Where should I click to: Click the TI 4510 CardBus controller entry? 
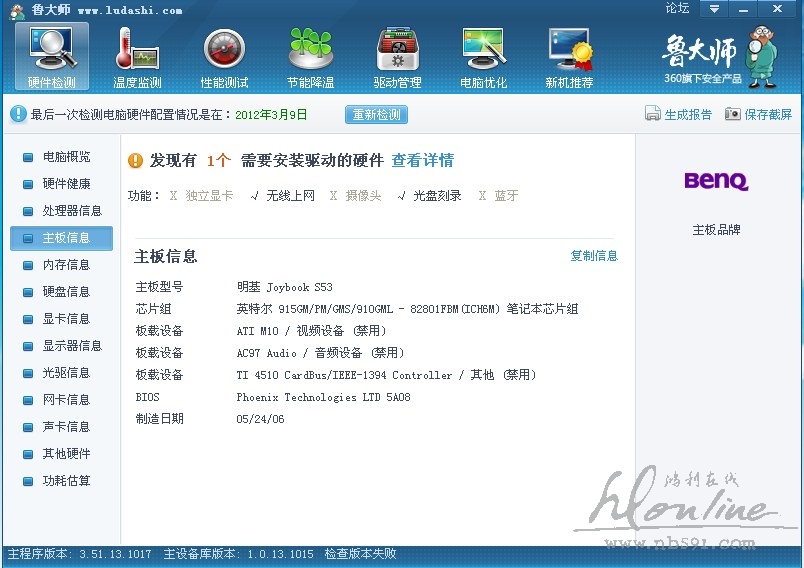click(387, 375)
